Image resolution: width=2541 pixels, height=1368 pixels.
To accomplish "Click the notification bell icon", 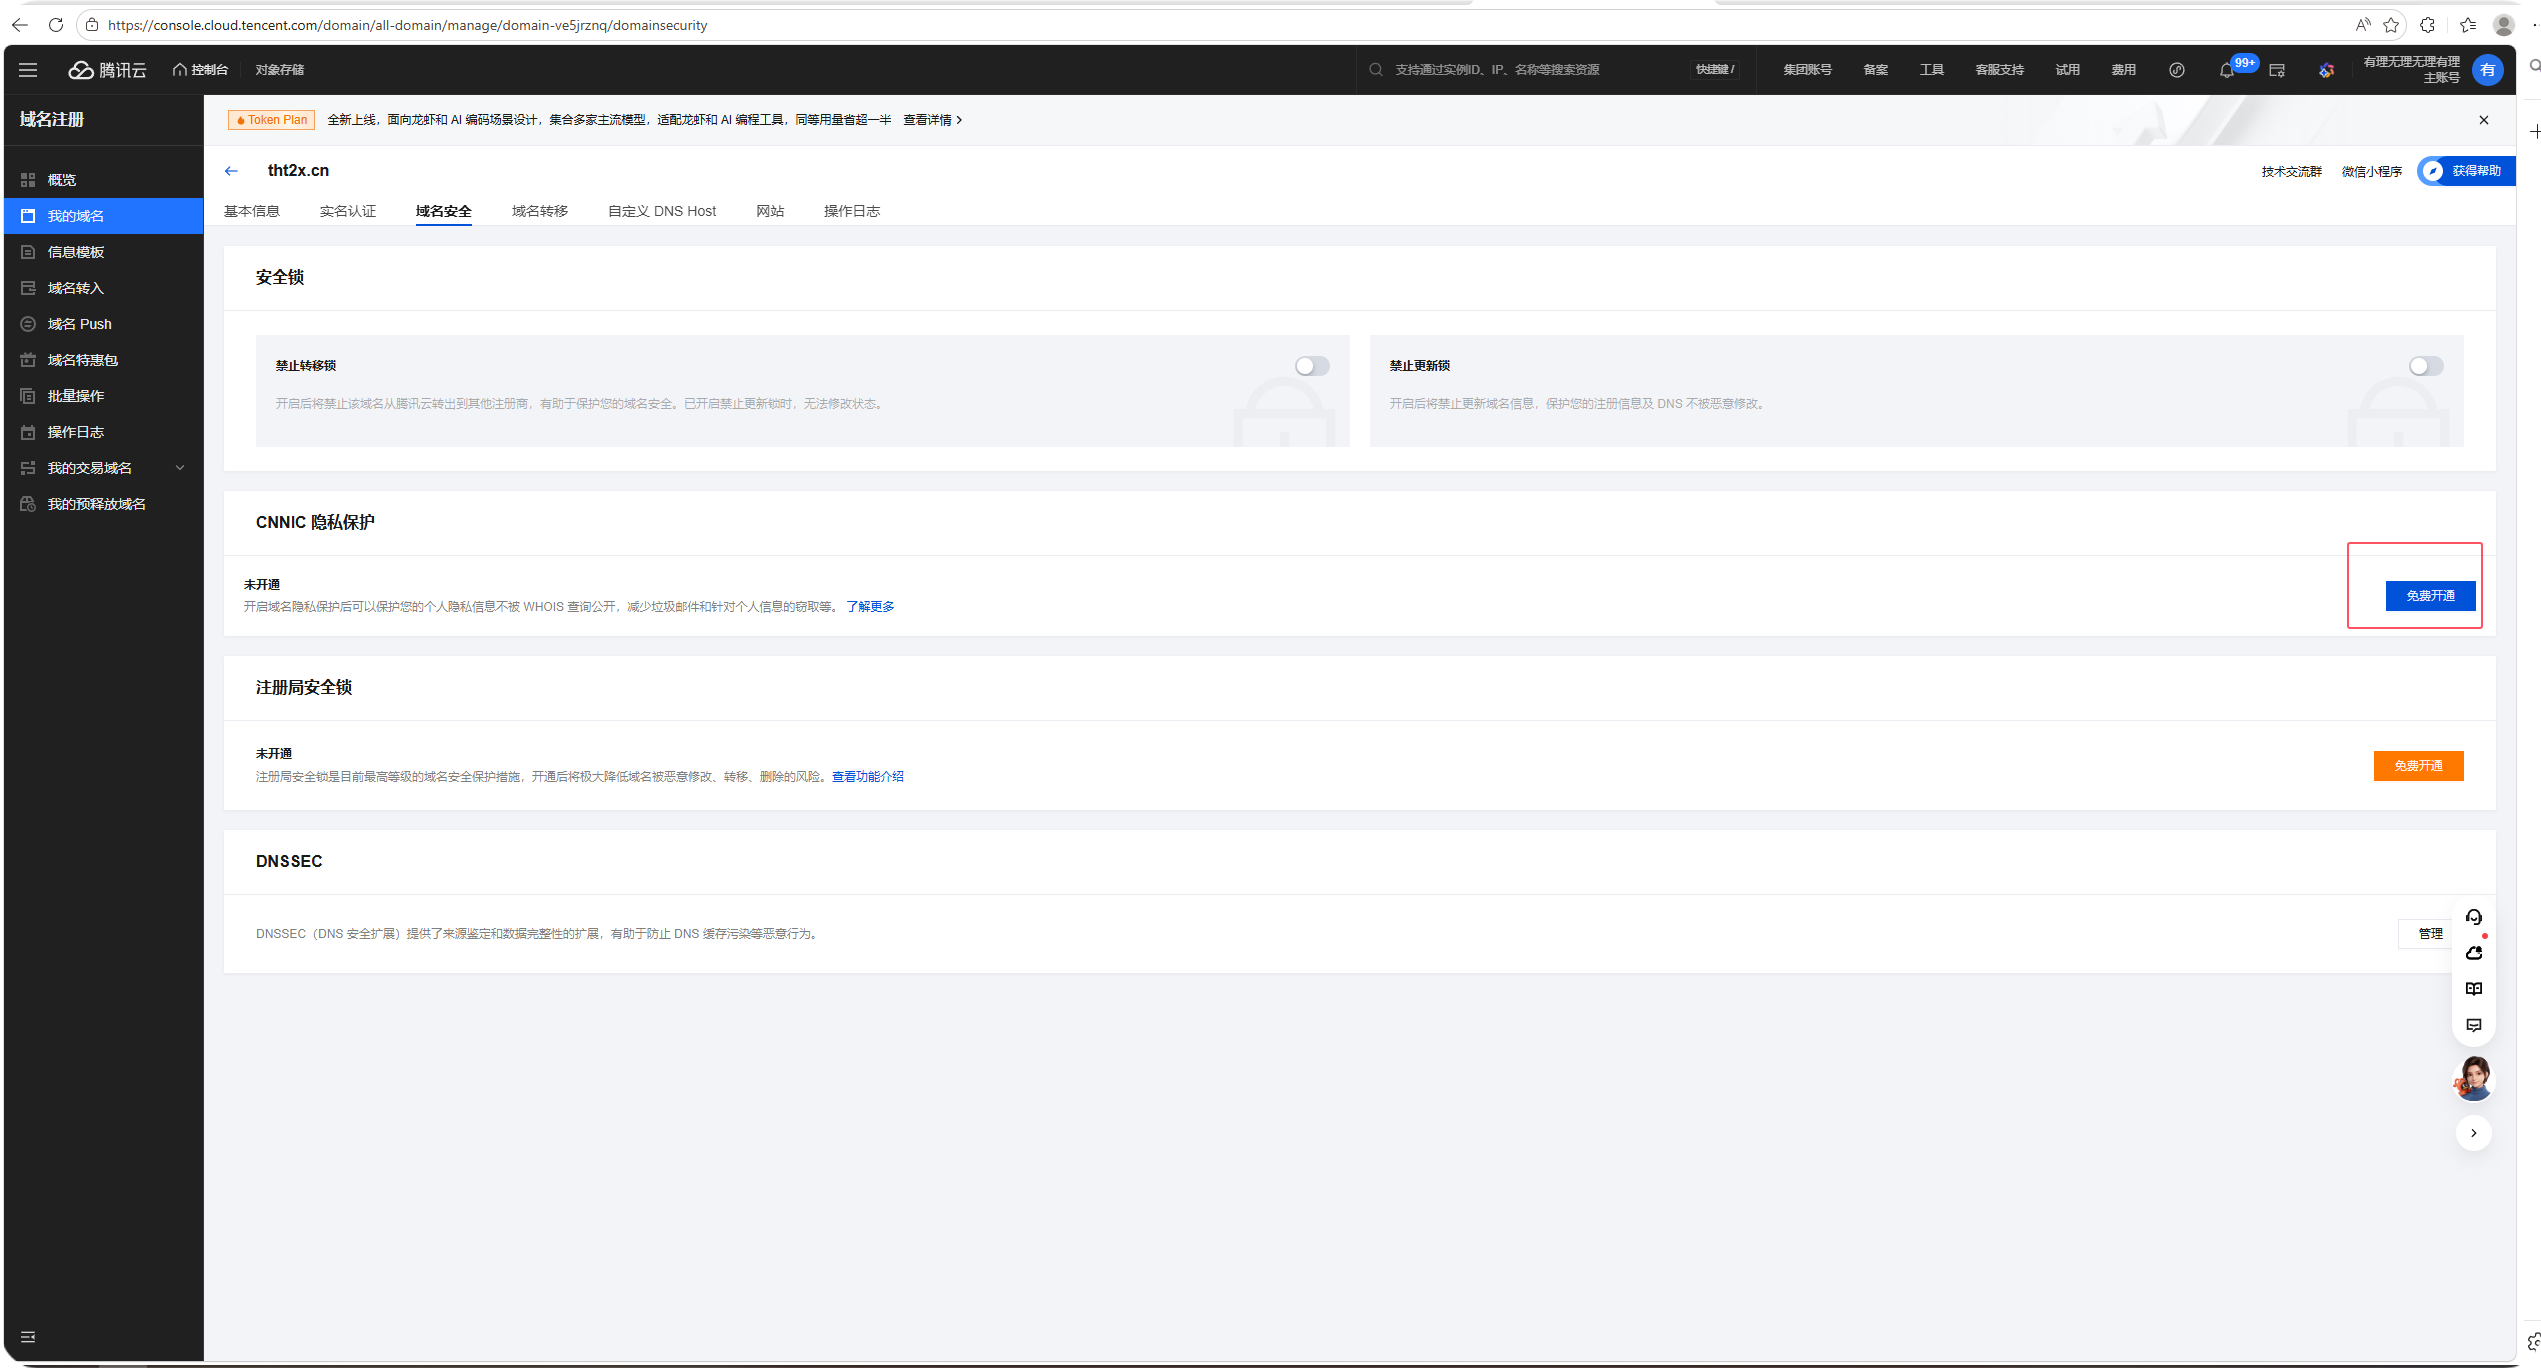I will click(x=2226, y=70).
